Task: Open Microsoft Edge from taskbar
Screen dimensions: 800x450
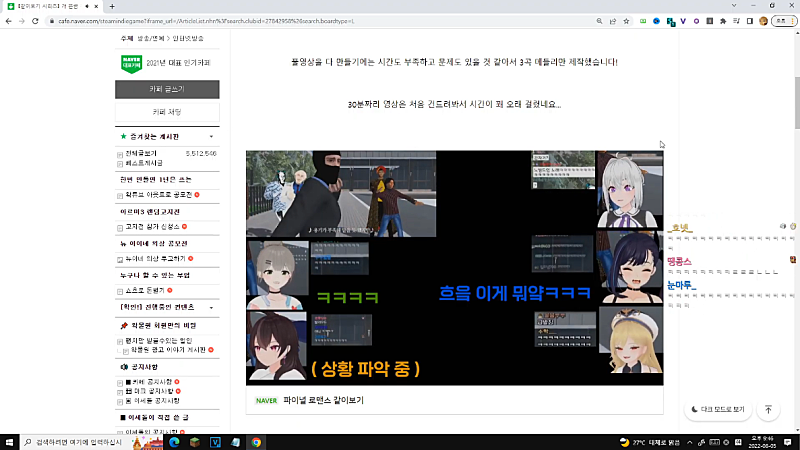Action: coord(172,441)
